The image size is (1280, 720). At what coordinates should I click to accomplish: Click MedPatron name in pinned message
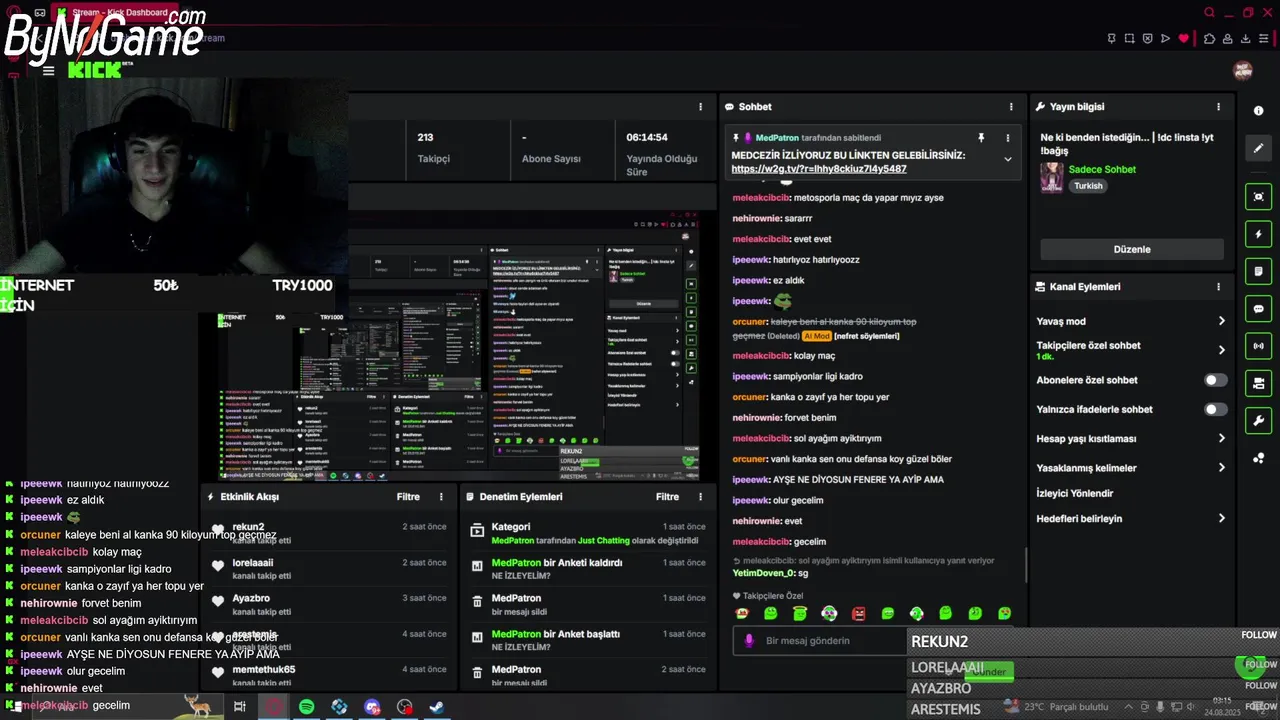pyautogui.click(x=777, y=138)
